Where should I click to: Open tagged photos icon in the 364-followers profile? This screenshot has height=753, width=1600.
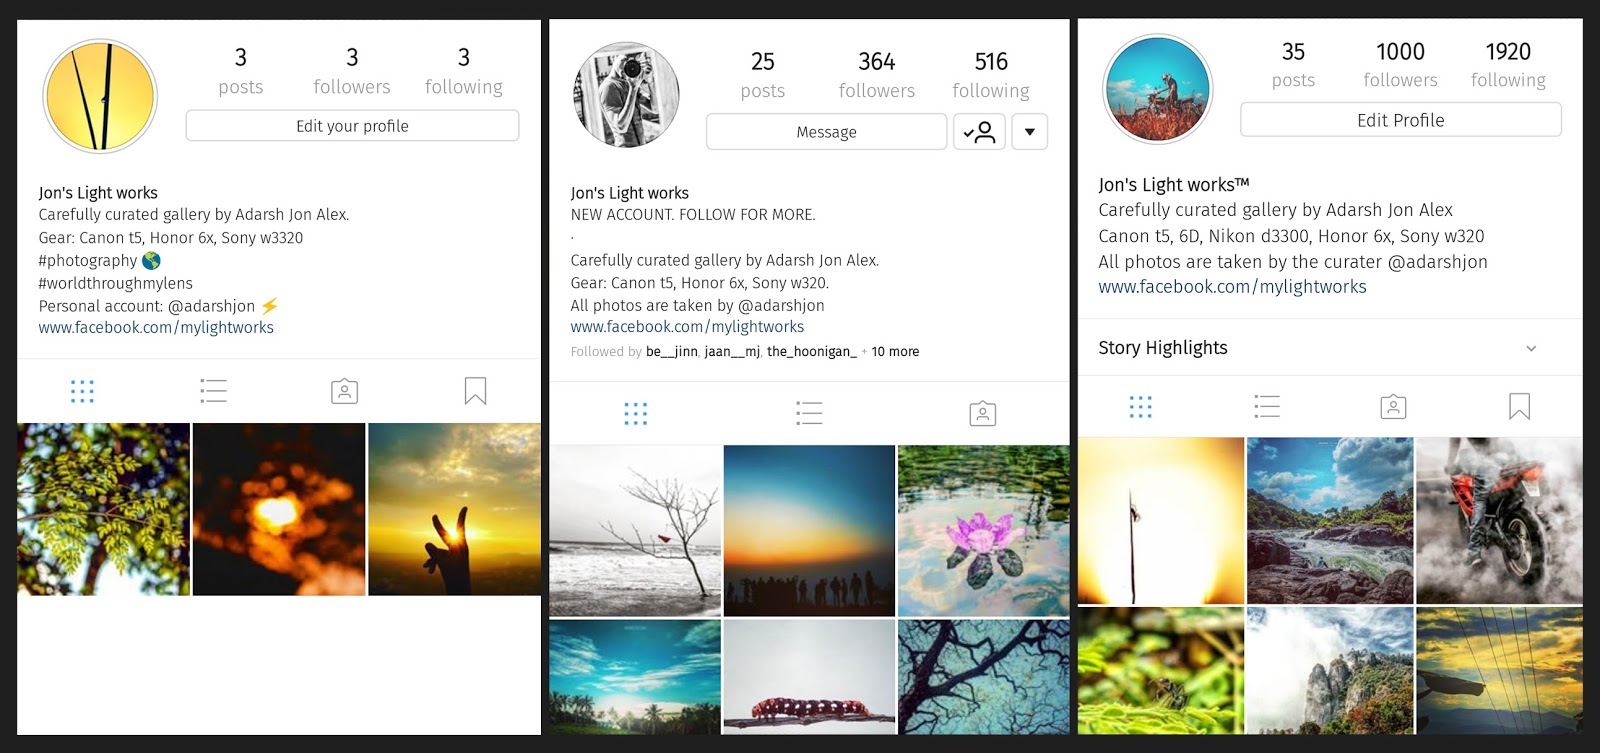pyautogui.click(x=983, y=413)
